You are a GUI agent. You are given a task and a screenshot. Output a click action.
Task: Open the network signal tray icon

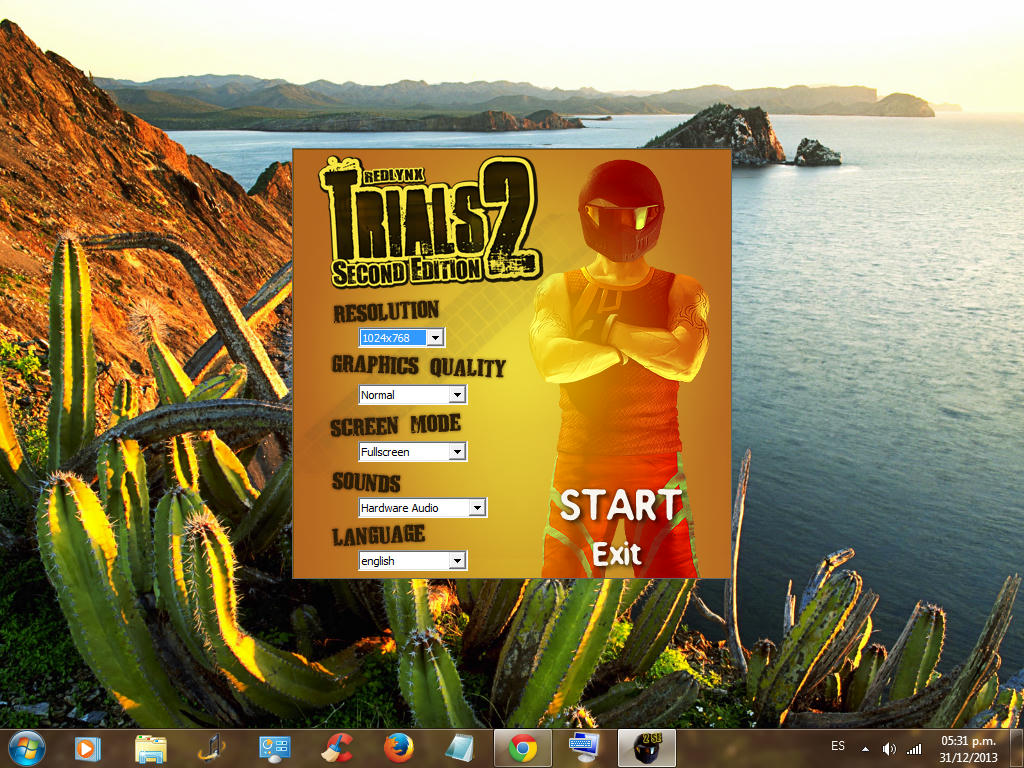coord(914,748)
